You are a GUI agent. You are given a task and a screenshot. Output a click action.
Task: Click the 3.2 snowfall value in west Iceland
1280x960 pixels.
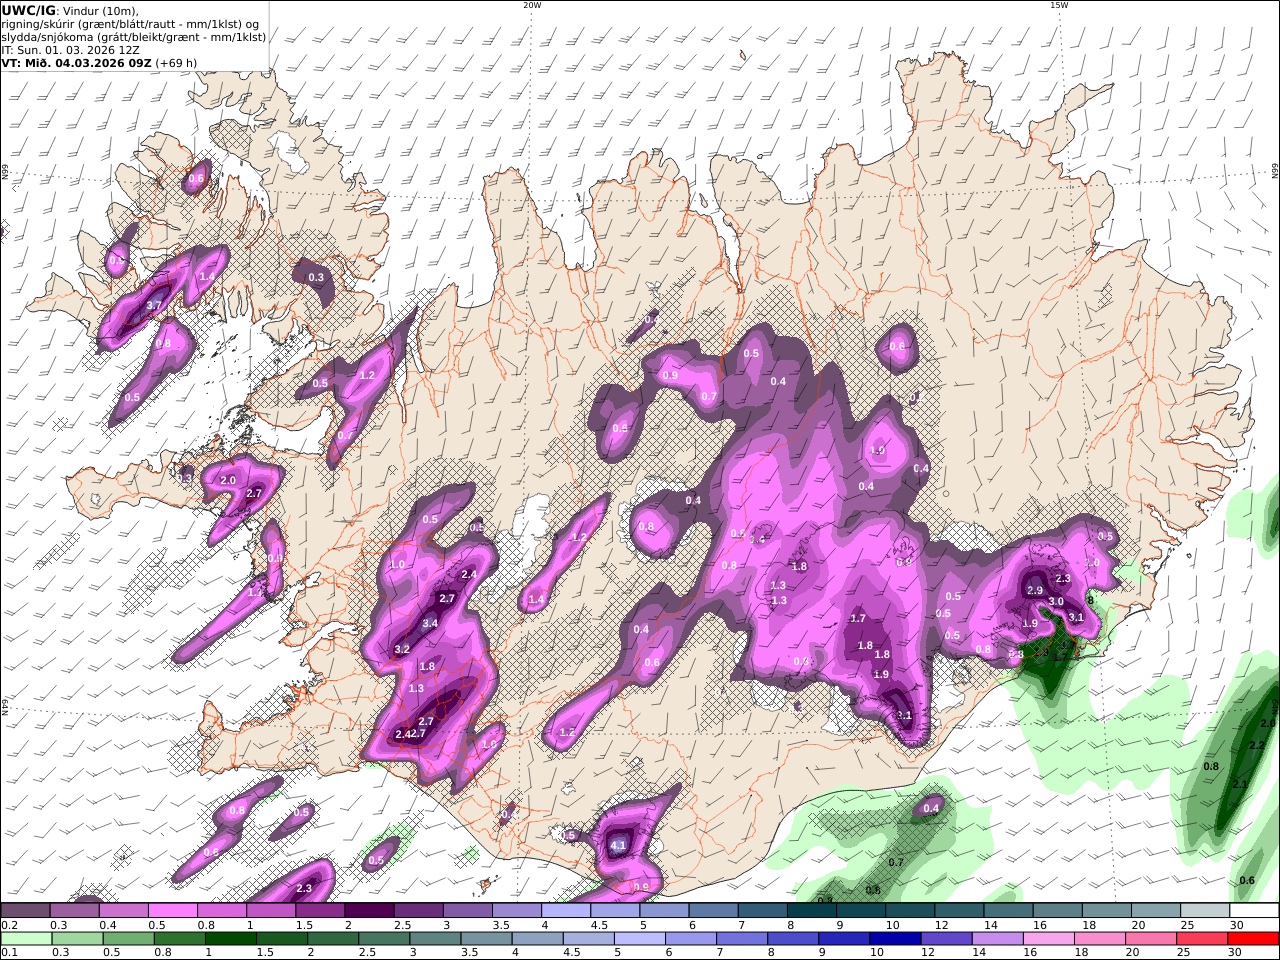(x=403, y=649)
